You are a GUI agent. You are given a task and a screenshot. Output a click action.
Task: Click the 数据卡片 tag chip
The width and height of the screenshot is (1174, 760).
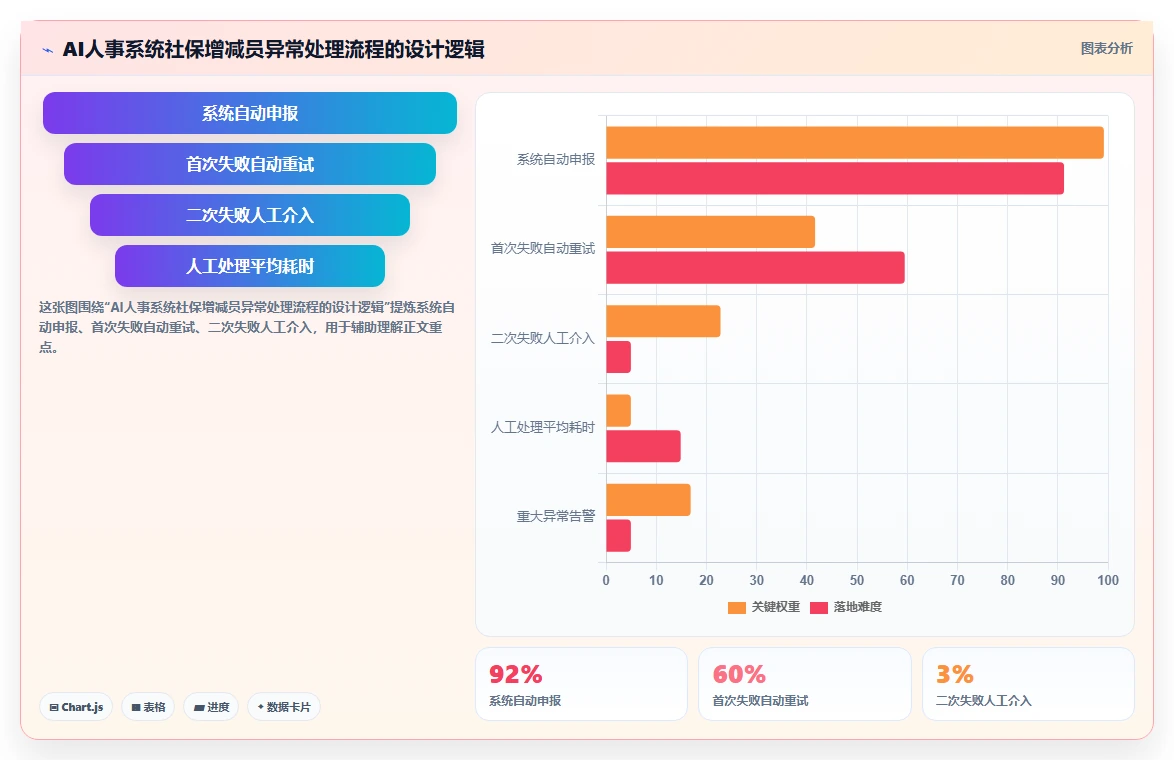click(x=284, y=707)
